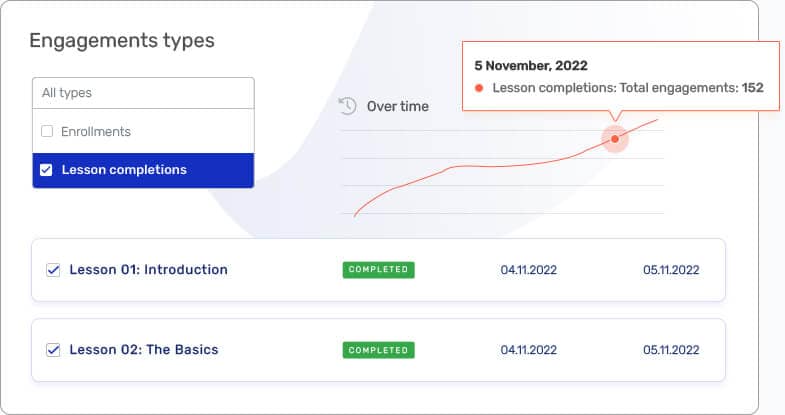The width and height of the screenshot is (785, 415).
Task: Click the Lesson 02: The Basics title
Action: (x=143, y=350)
